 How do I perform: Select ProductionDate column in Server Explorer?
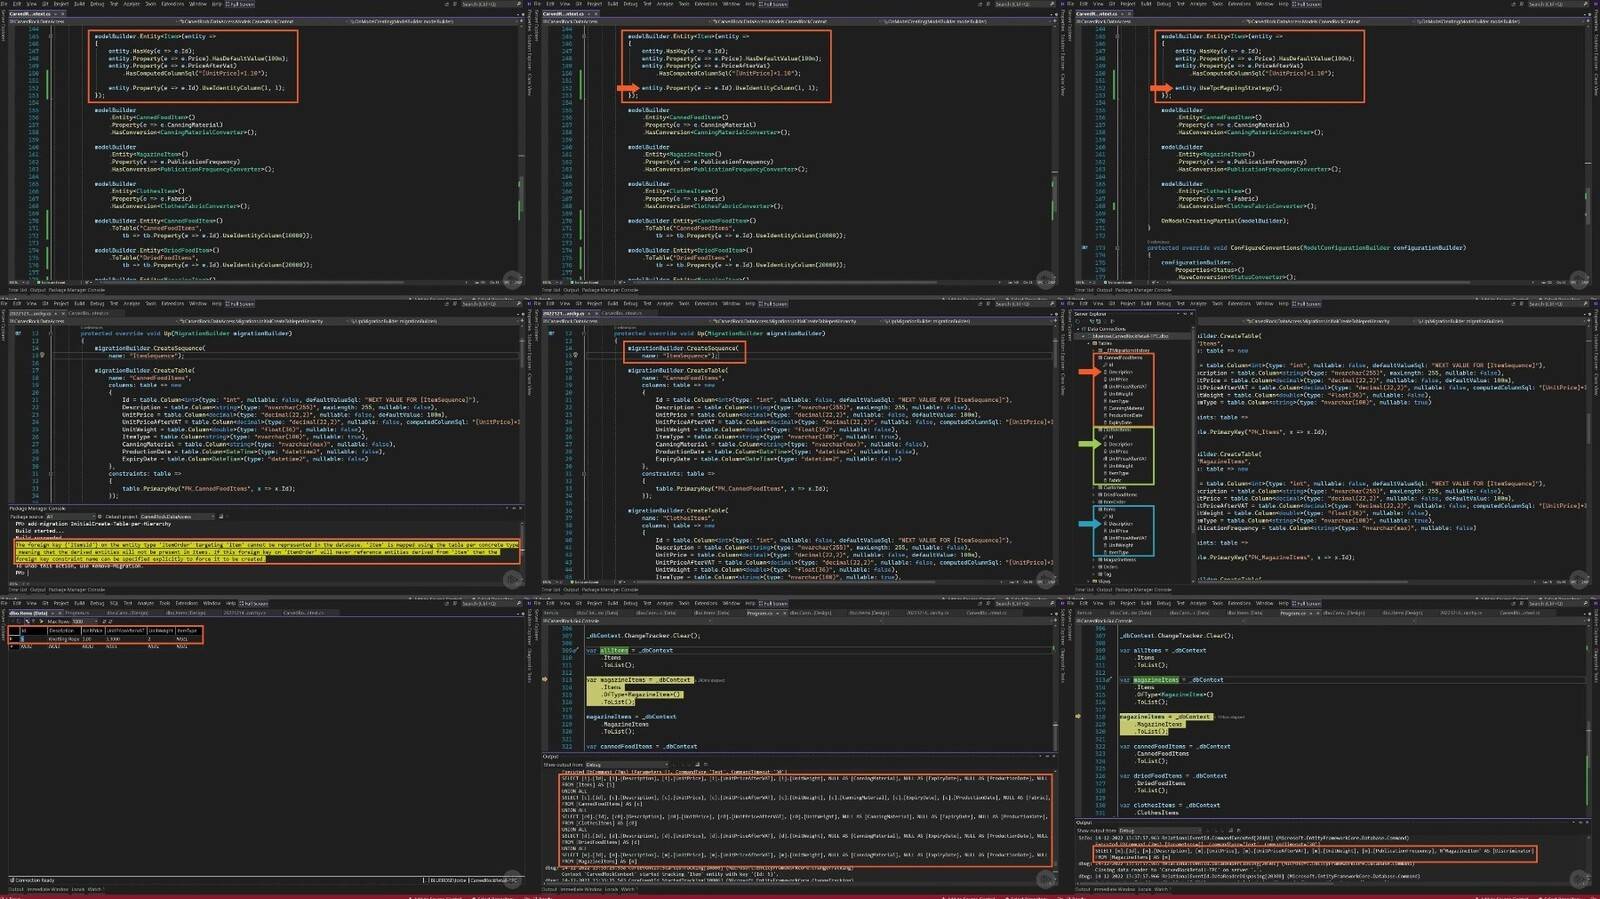tap(1125, 415)
